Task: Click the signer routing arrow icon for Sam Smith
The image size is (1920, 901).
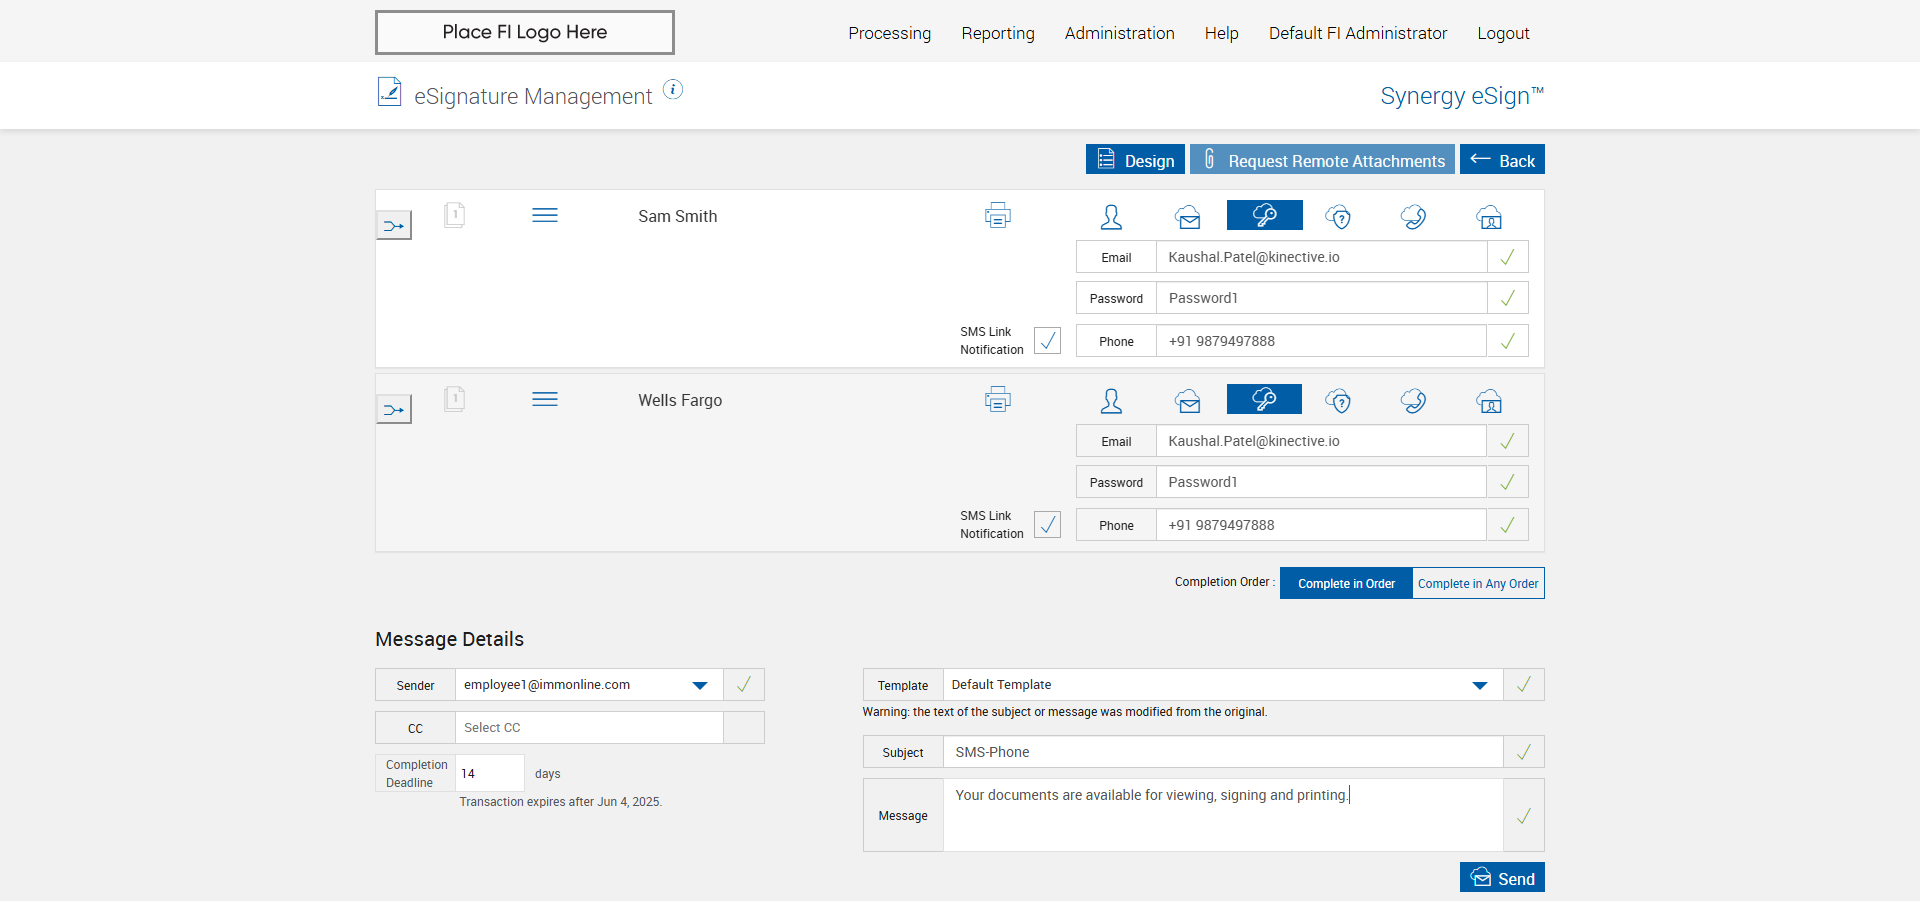Action: (394, 225)
